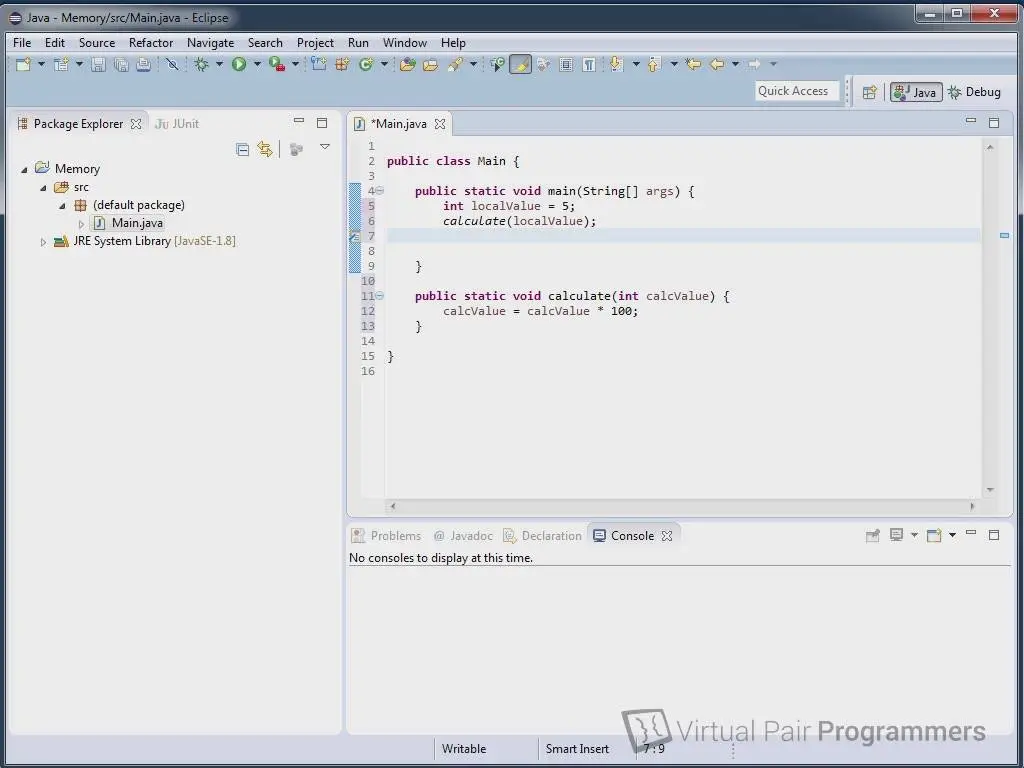Open the Refactor menu
1024x768 pixels.
151,42
